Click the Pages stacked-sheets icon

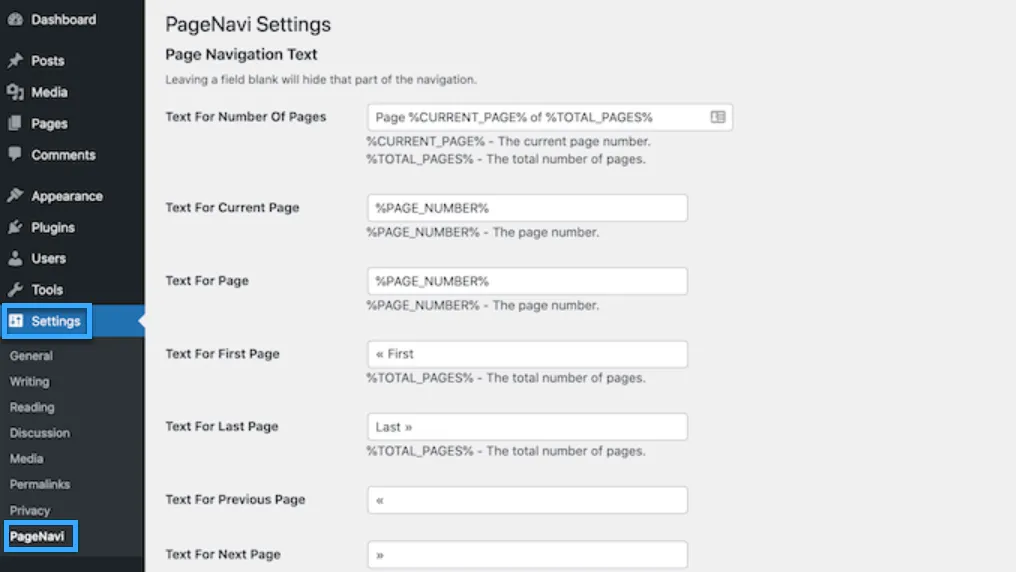16,123
